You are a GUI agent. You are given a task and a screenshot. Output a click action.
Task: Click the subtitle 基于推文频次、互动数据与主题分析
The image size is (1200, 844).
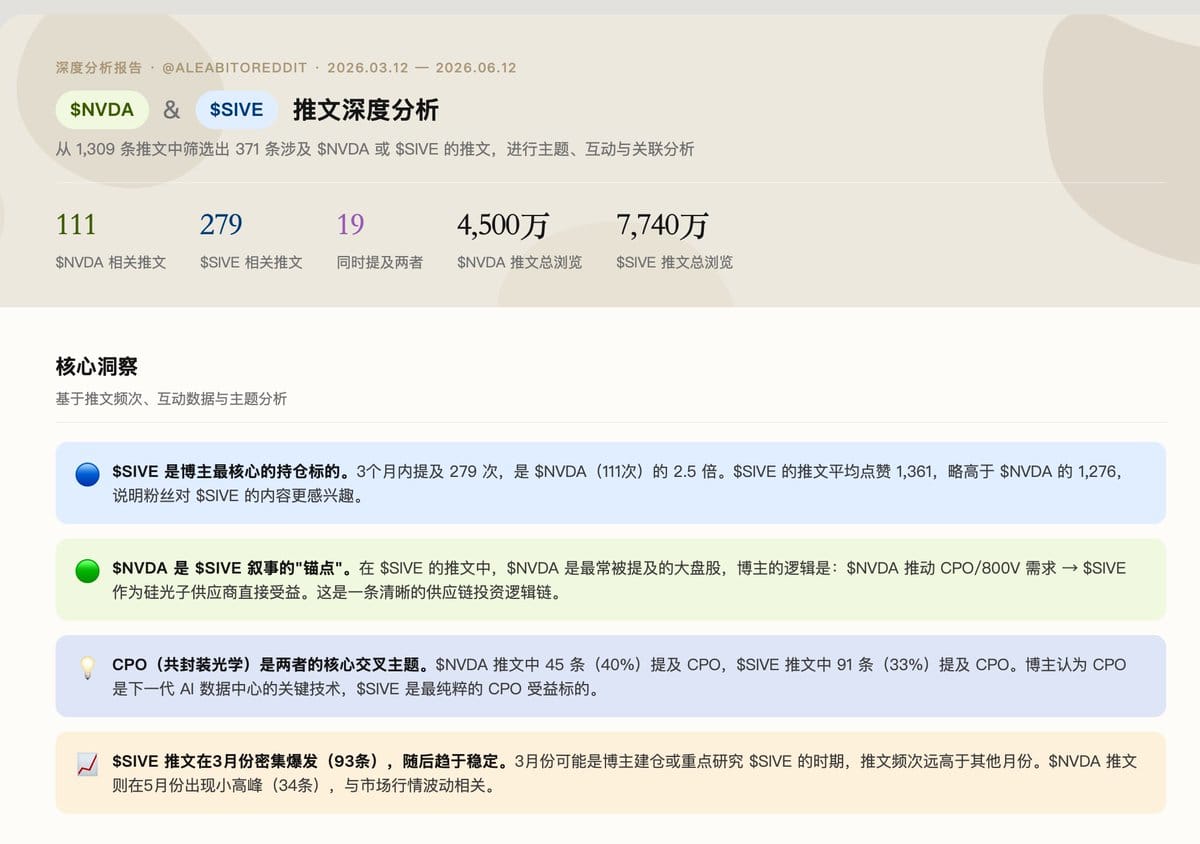click(171, 398)
